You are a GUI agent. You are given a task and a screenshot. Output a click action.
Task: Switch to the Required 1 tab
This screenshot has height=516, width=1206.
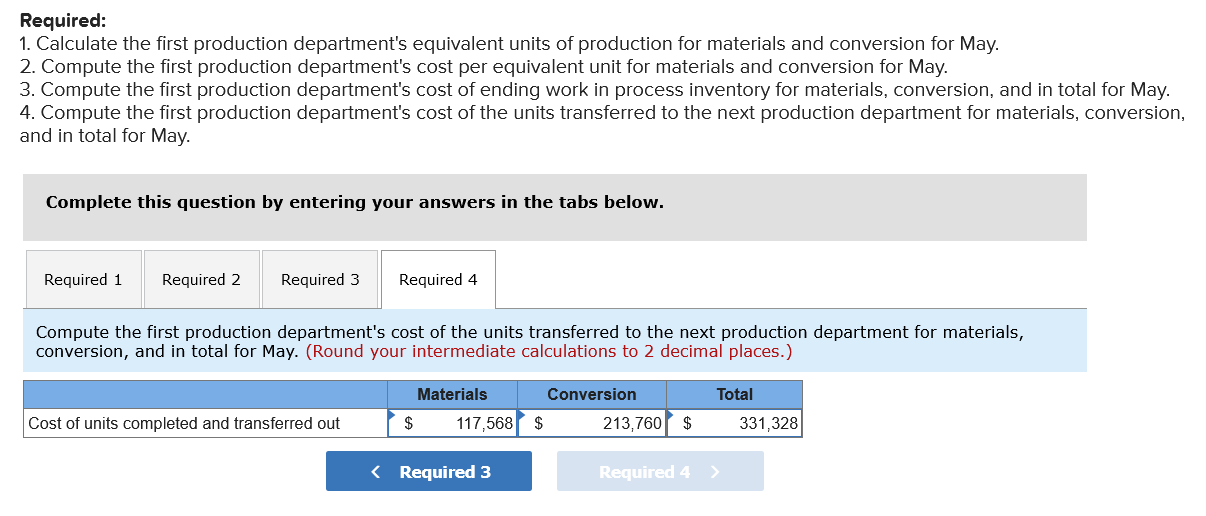(83, 280)
